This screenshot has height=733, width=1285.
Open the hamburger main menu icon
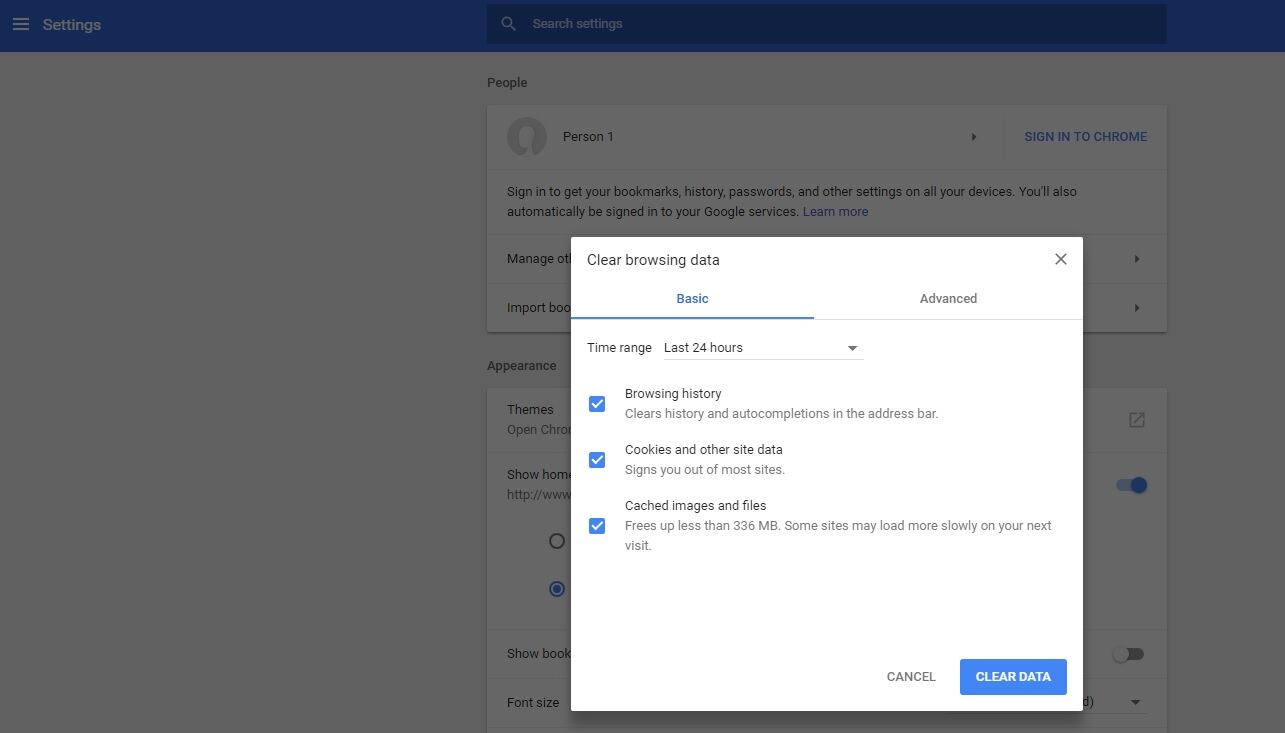20,24
